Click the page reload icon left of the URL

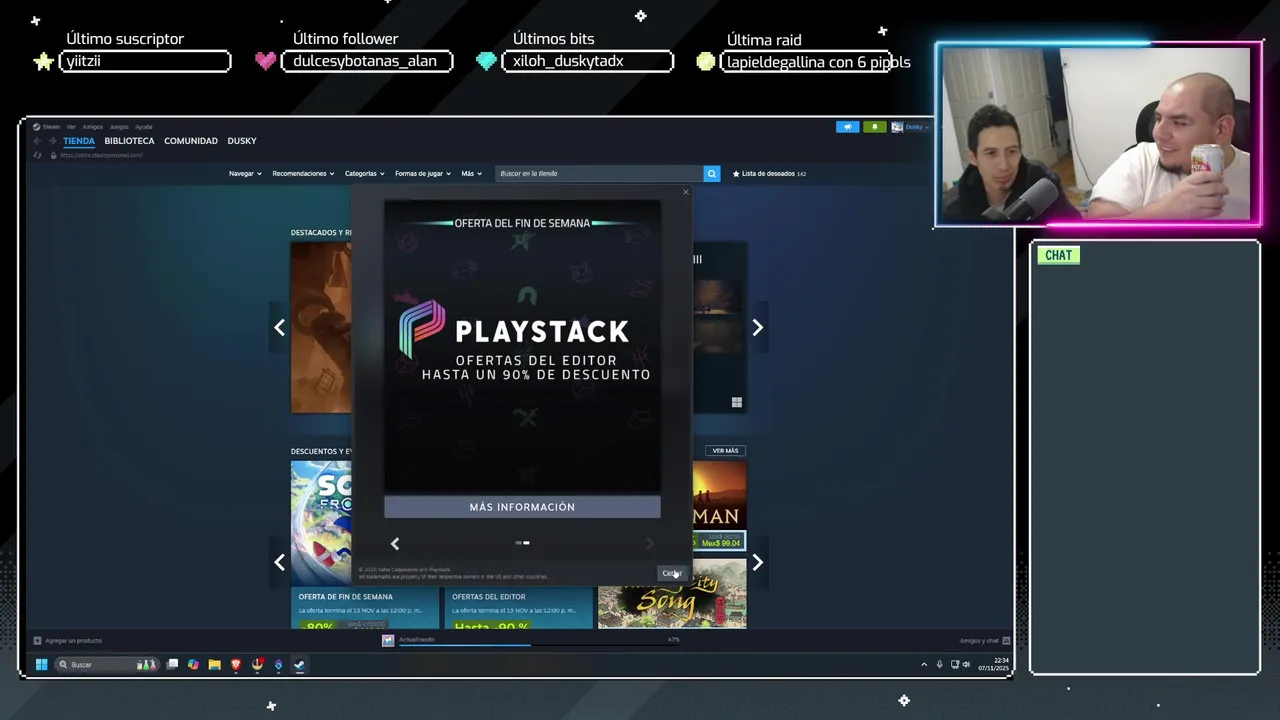37,155
